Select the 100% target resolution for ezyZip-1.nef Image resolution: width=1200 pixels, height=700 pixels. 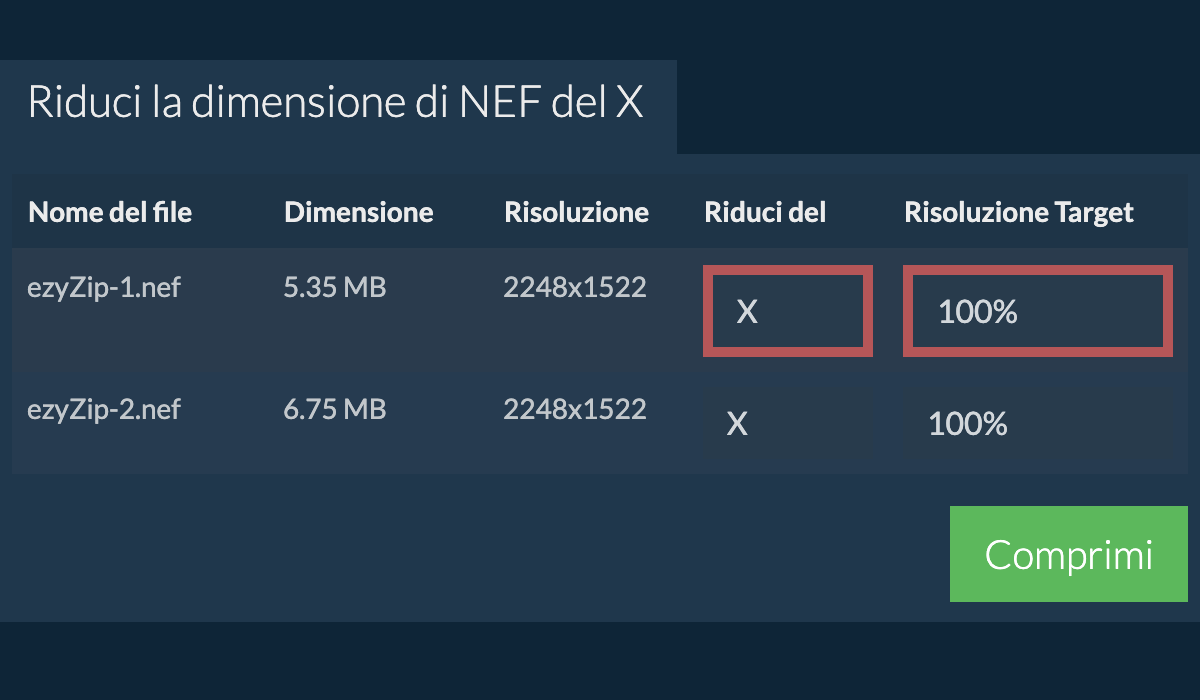click(x=1037, y=311)
